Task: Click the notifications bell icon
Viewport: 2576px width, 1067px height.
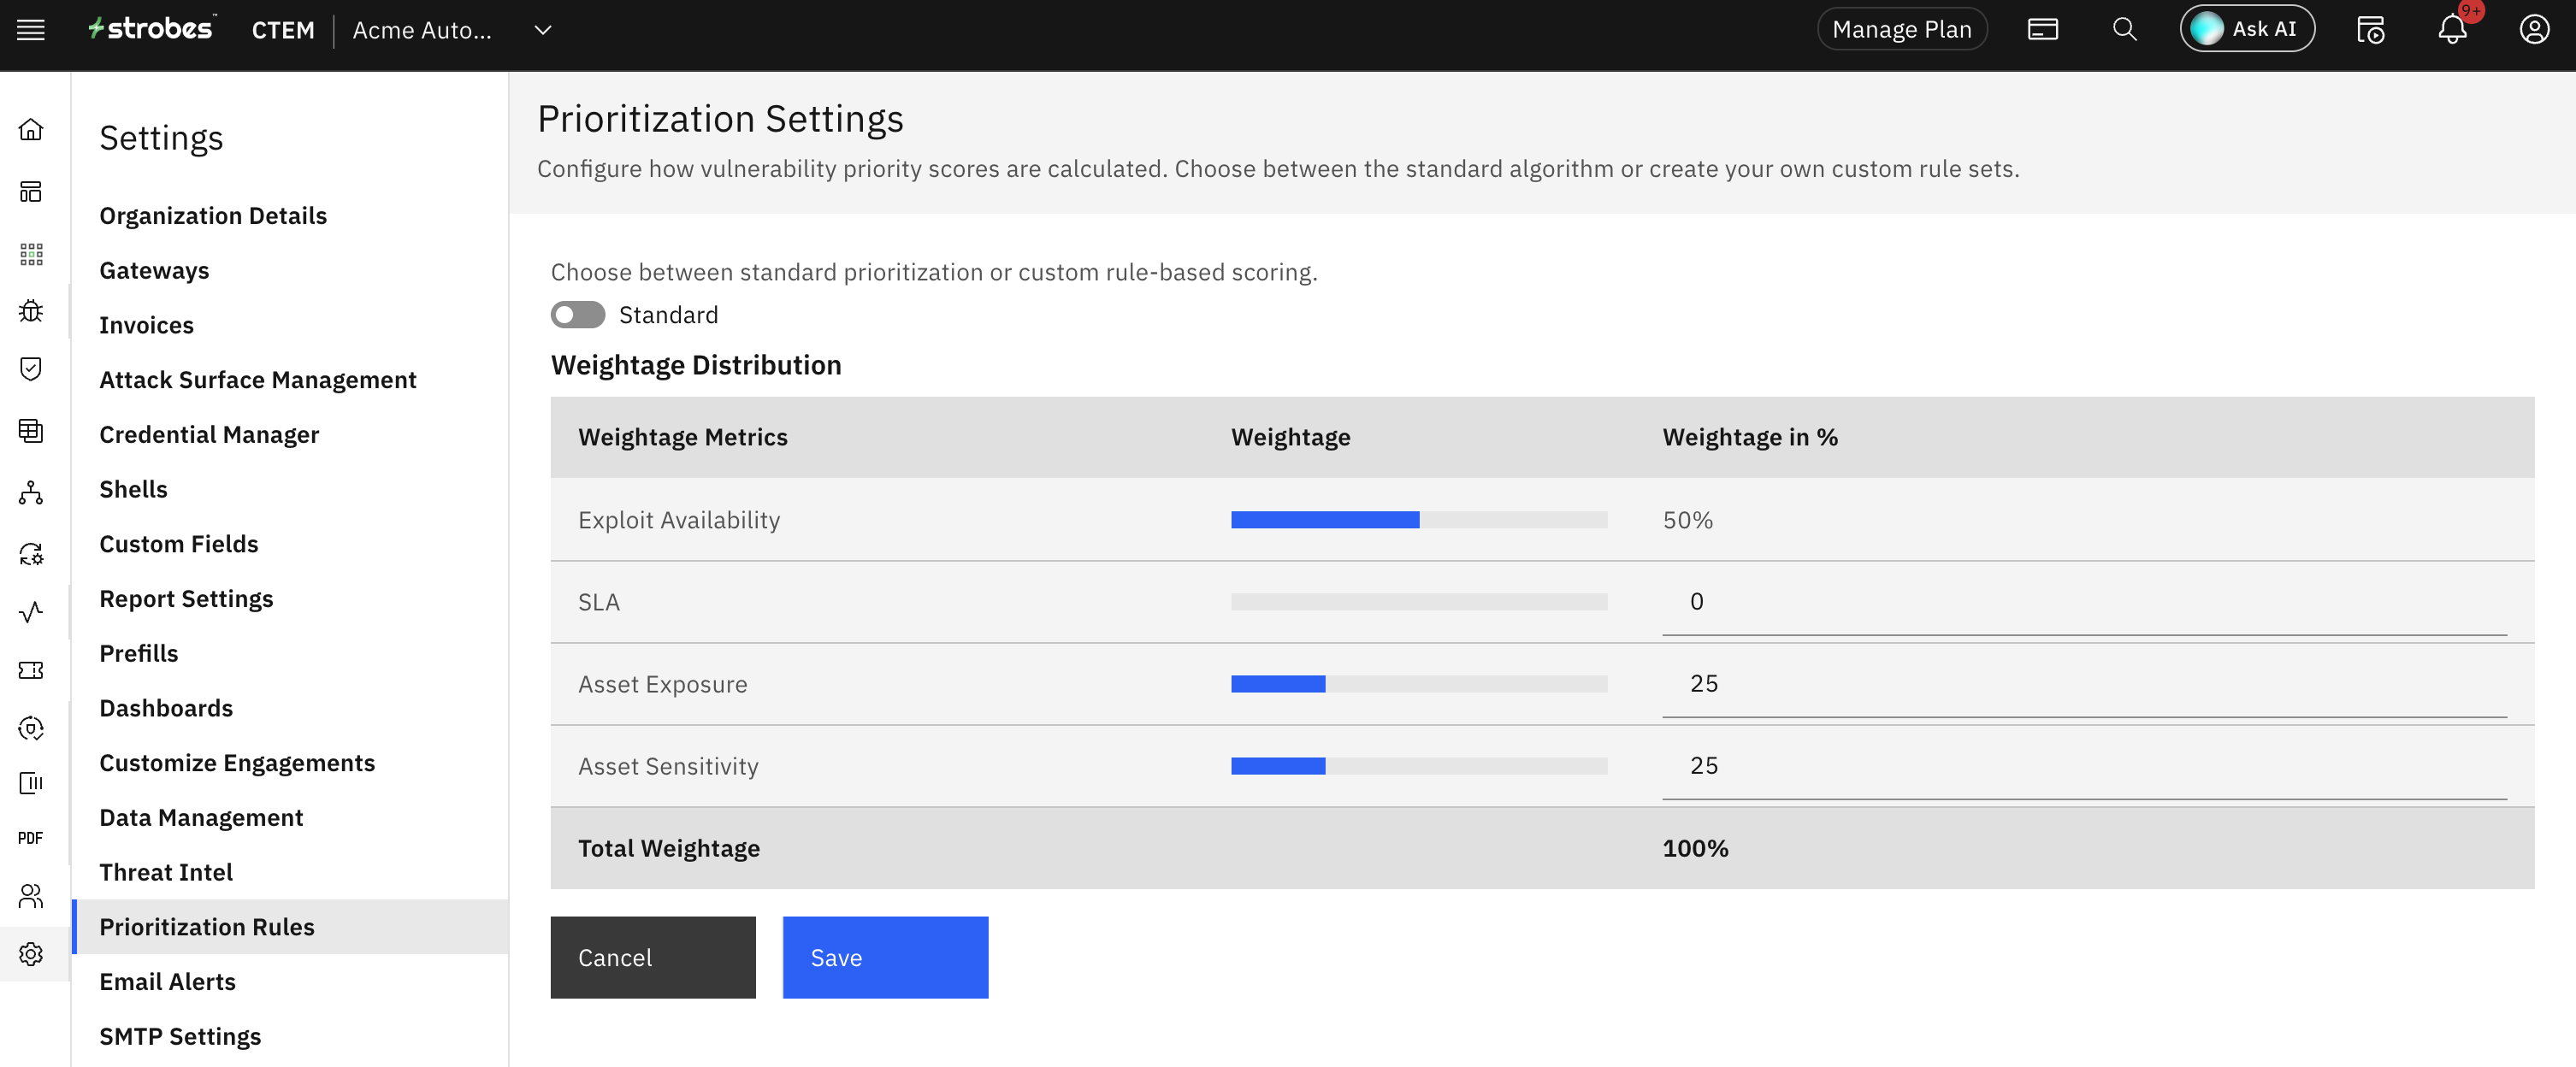Action: coord(2451,30)
